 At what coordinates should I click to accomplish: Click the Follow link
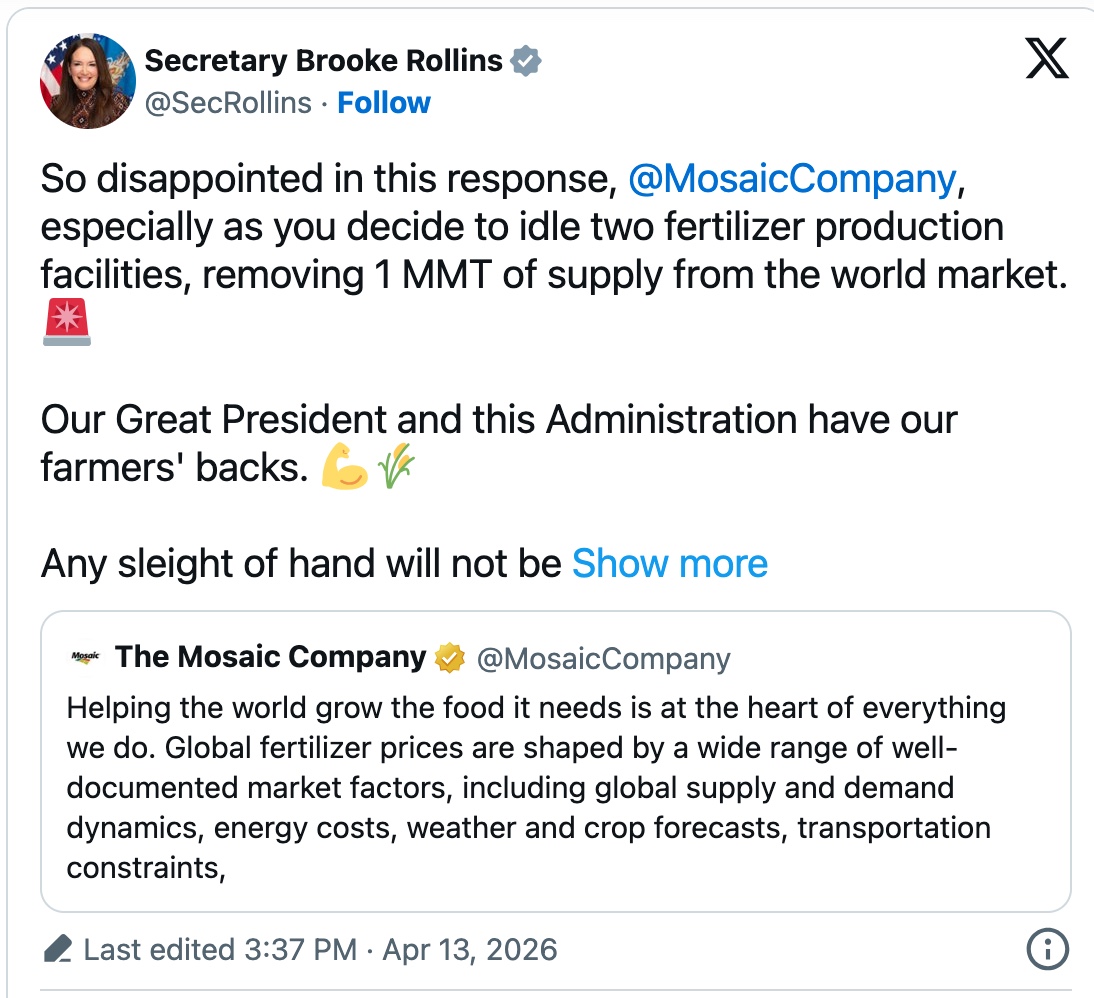384,103
